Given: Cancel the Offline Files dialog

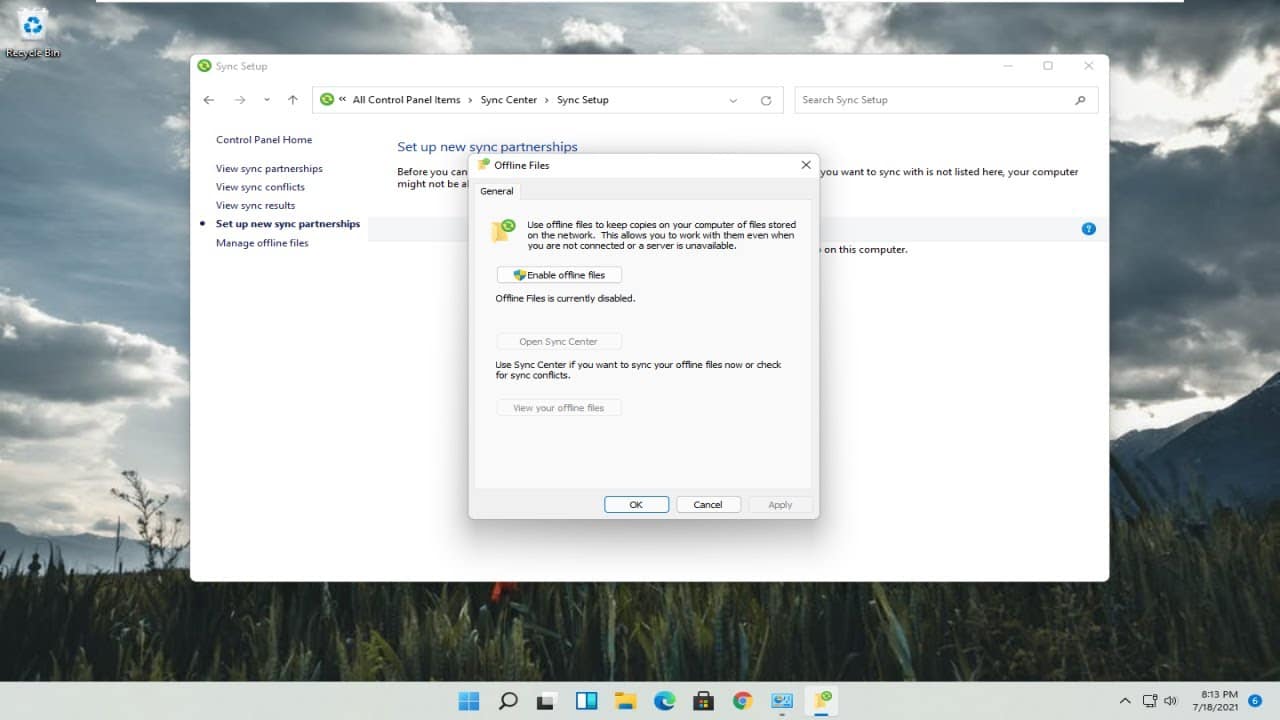Looking at the screenshot, I should click(708, 505).
